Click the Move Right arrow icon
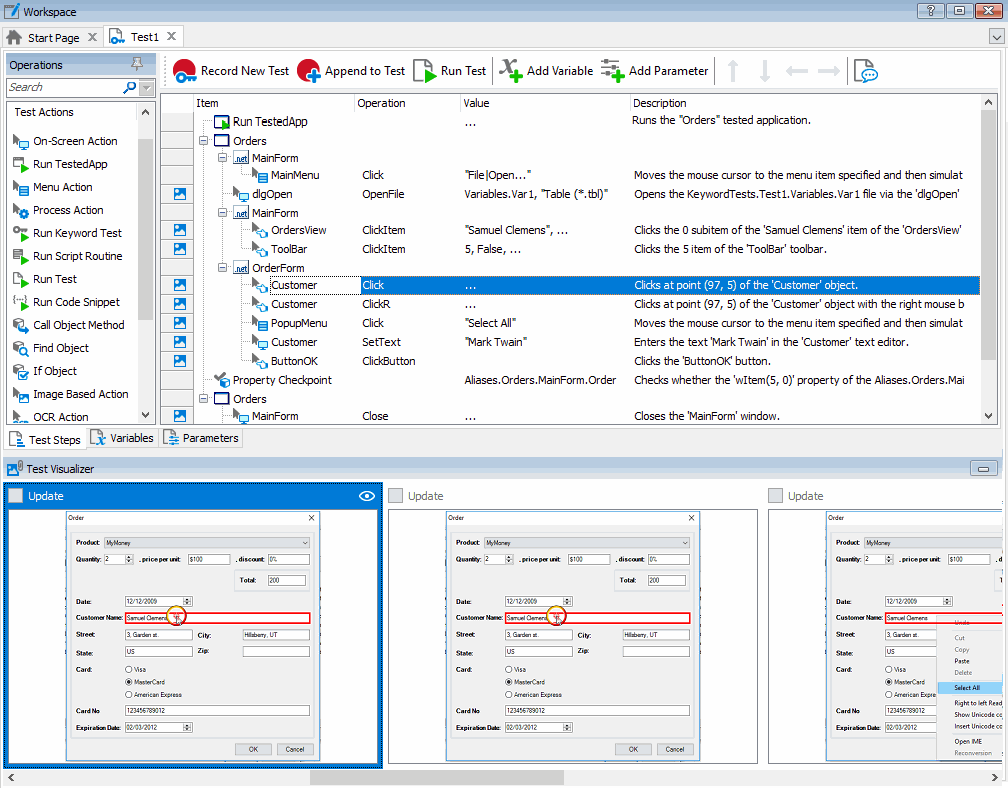This screenshot has height=788, width=1008. tap(829, 71)
